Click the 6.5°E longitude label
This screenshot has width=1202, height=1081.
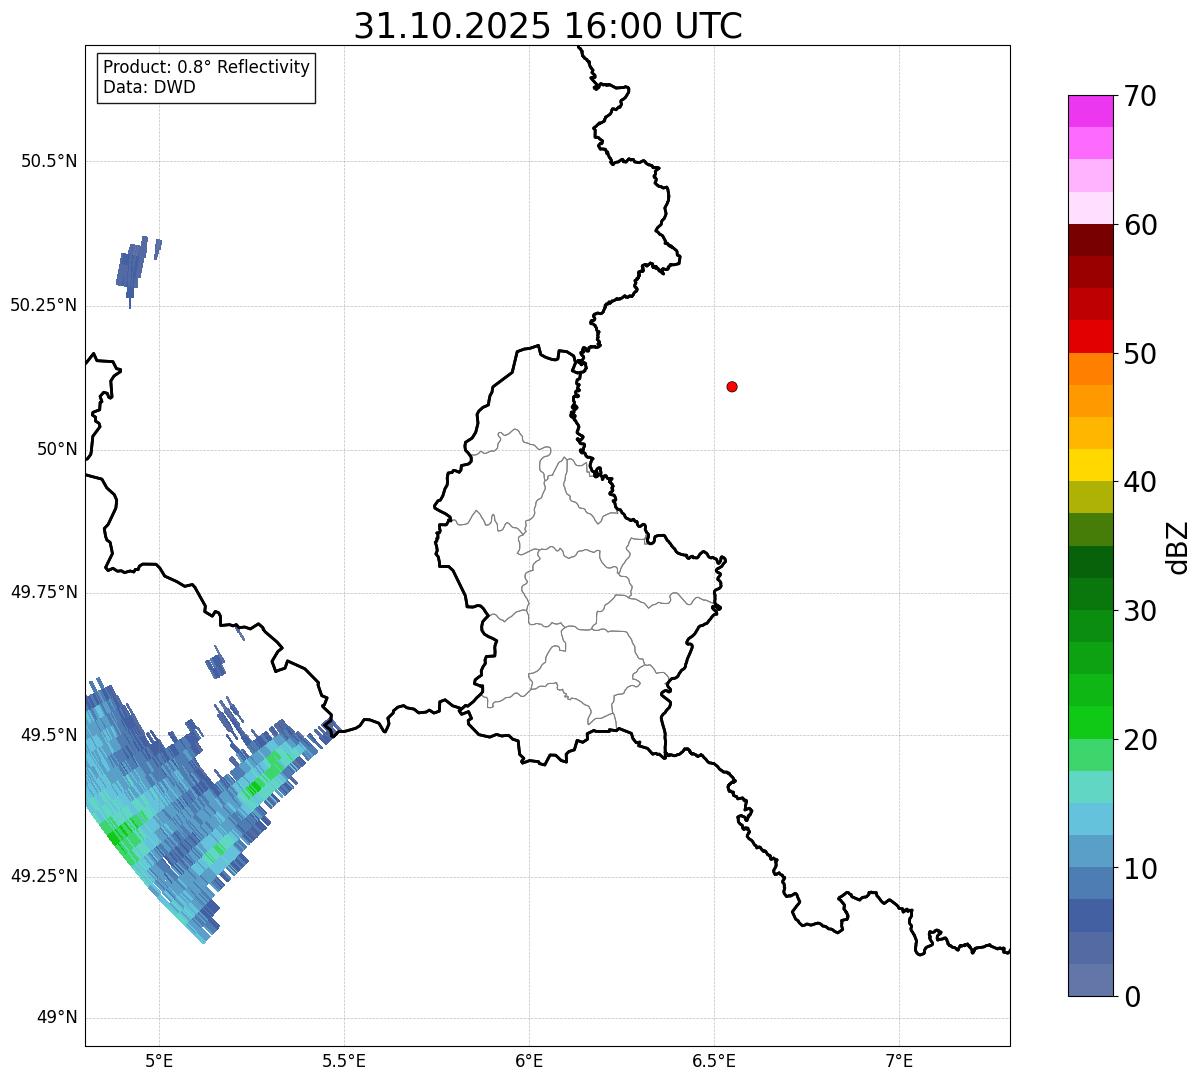pos(714,1060)
